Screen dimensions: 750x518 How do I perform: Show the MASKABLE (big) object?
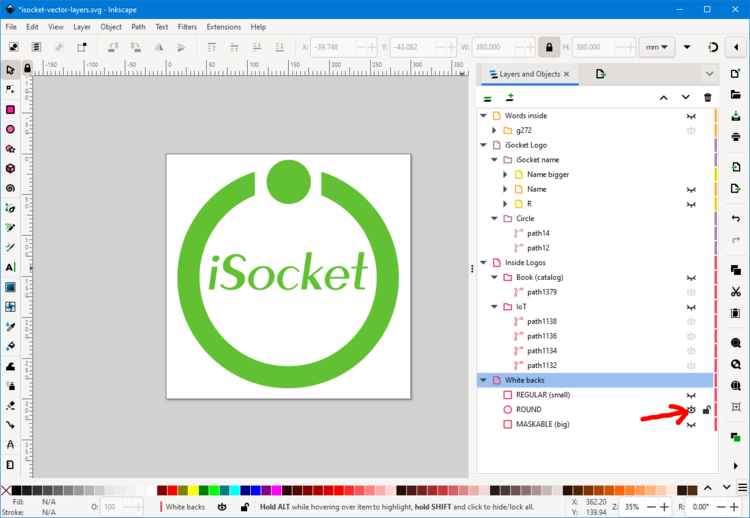coord(691,425)
